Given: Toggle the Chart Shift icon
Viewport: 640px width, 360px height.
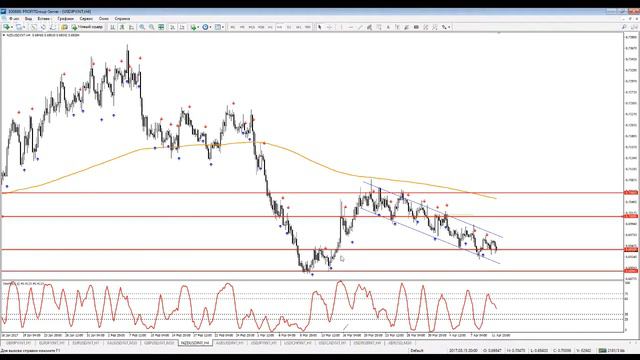Looking at the screenshot, I should pyautogui.click(x=182, y=27).
